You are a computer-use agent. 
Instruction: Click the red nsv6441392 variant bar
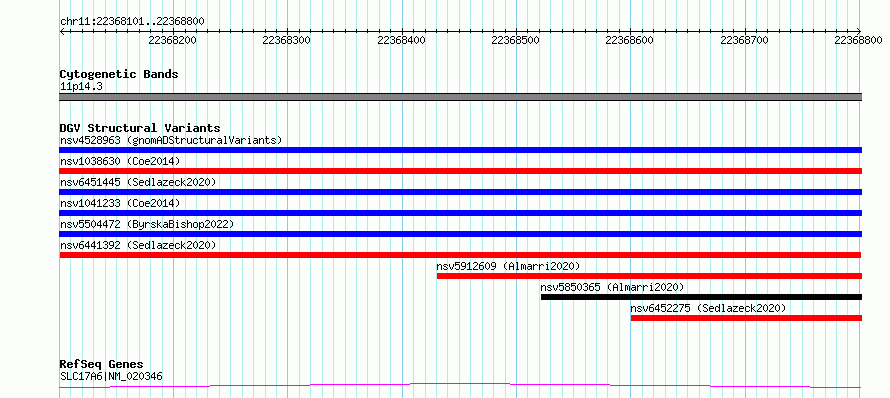(x=460, y=255)
